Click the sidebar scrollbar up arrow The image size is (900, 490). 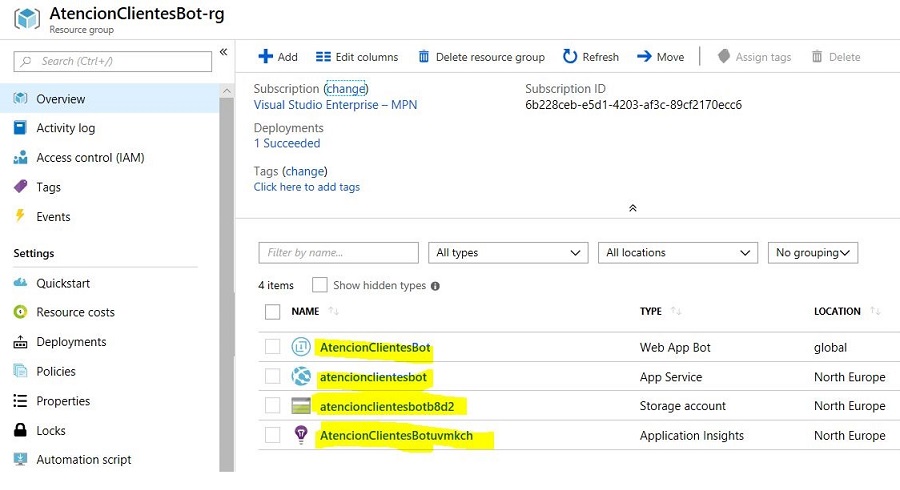[x=227, y=91]
